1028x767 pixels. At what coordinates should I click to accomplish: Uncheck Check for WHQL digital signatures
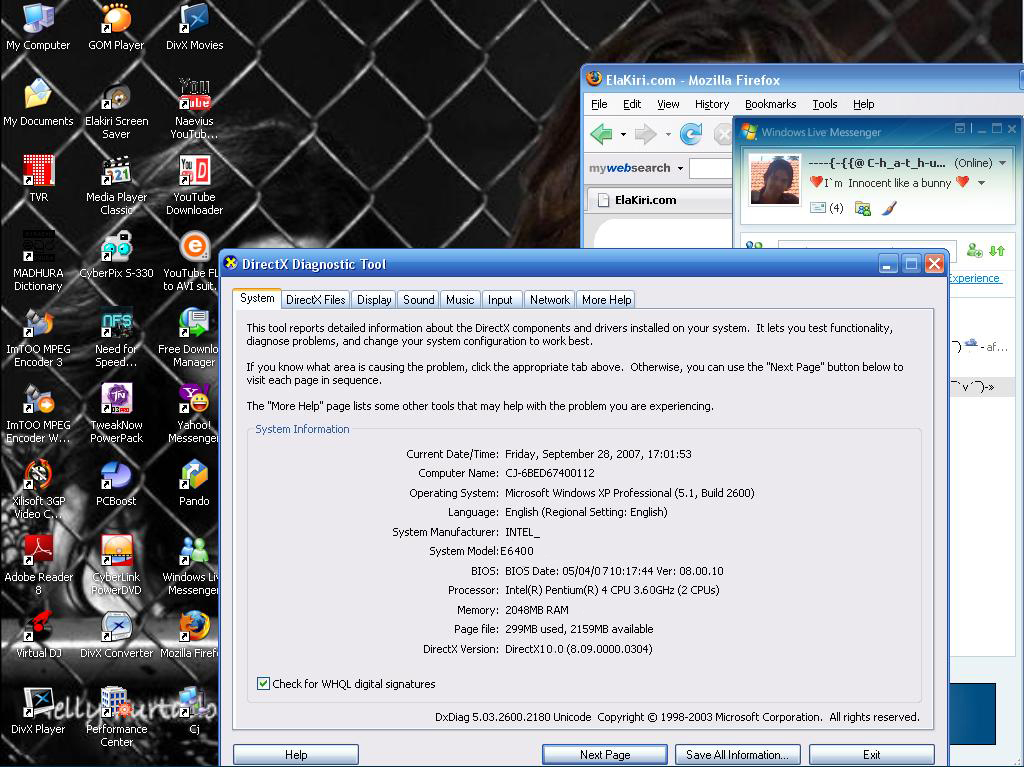[x=263, y=684]
